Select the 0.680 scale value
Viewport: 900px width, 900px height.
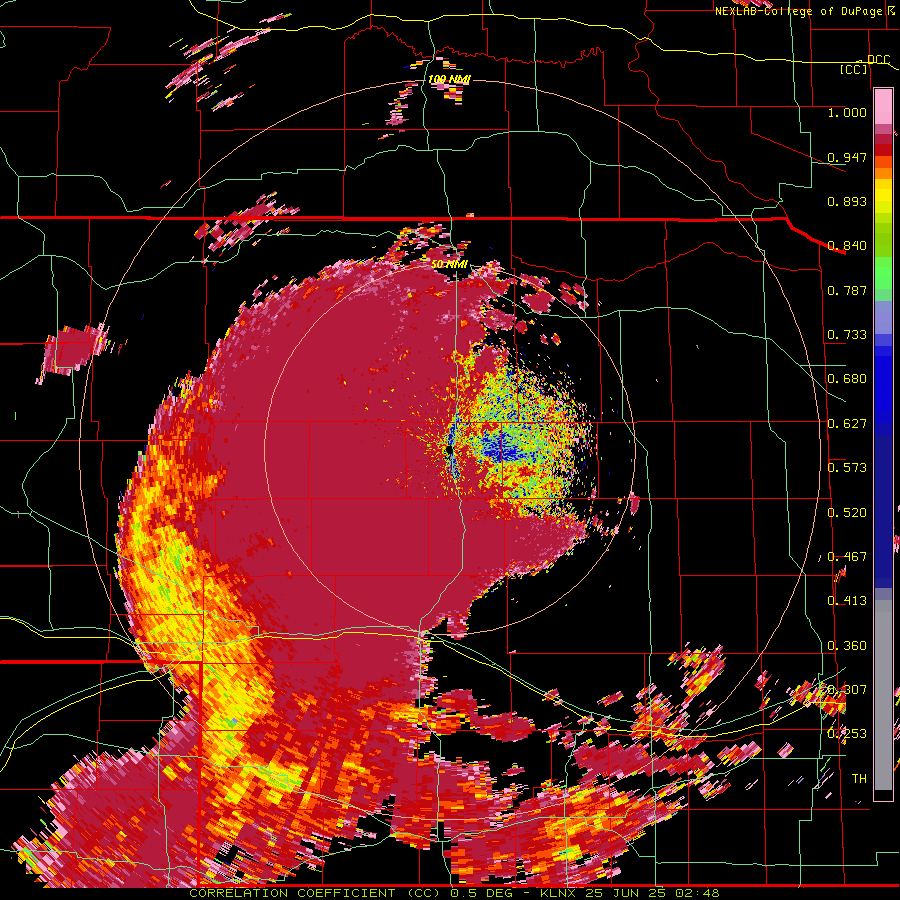[x=847, y=379]
